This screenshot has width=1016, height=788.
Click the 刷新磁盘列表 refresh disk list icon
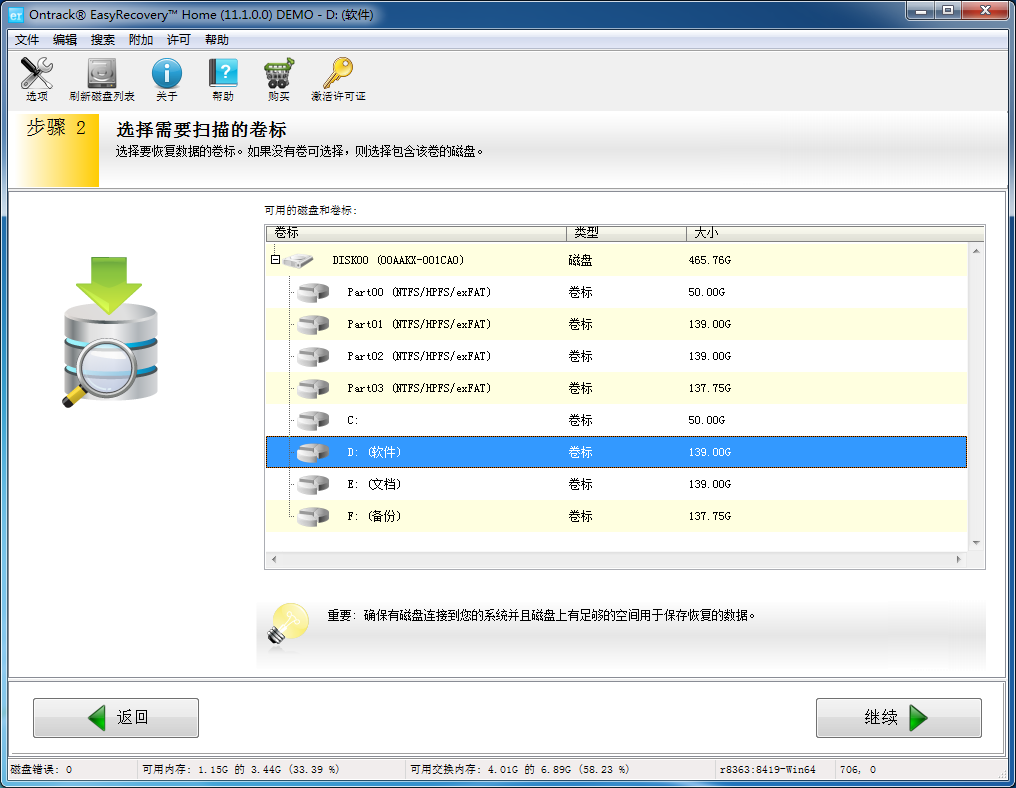102,74
